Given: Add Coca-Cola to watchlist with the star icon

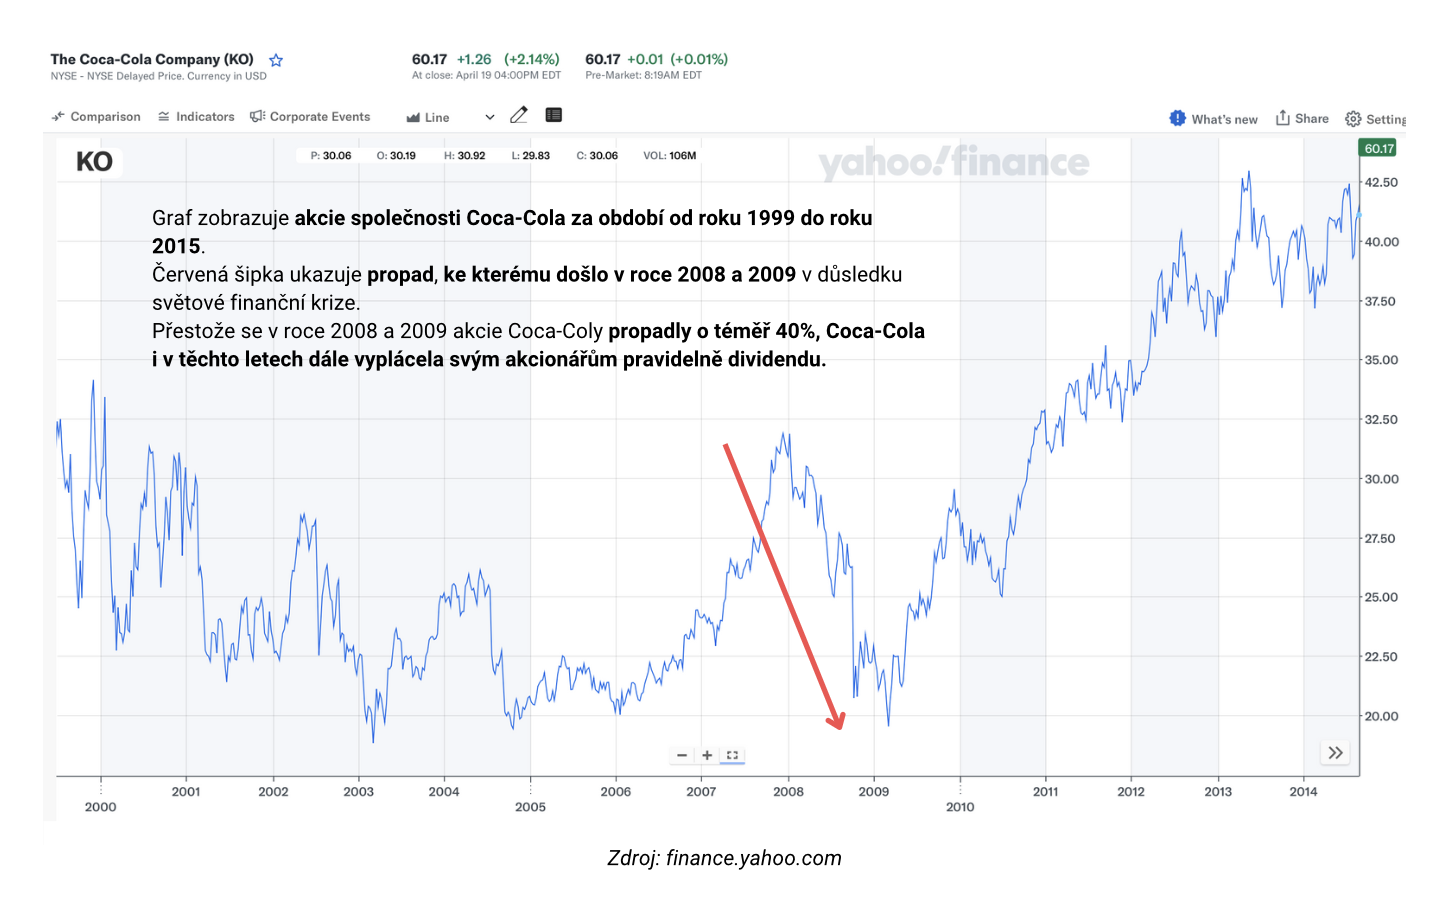Looking at the screenshot, I should point(276,61).
